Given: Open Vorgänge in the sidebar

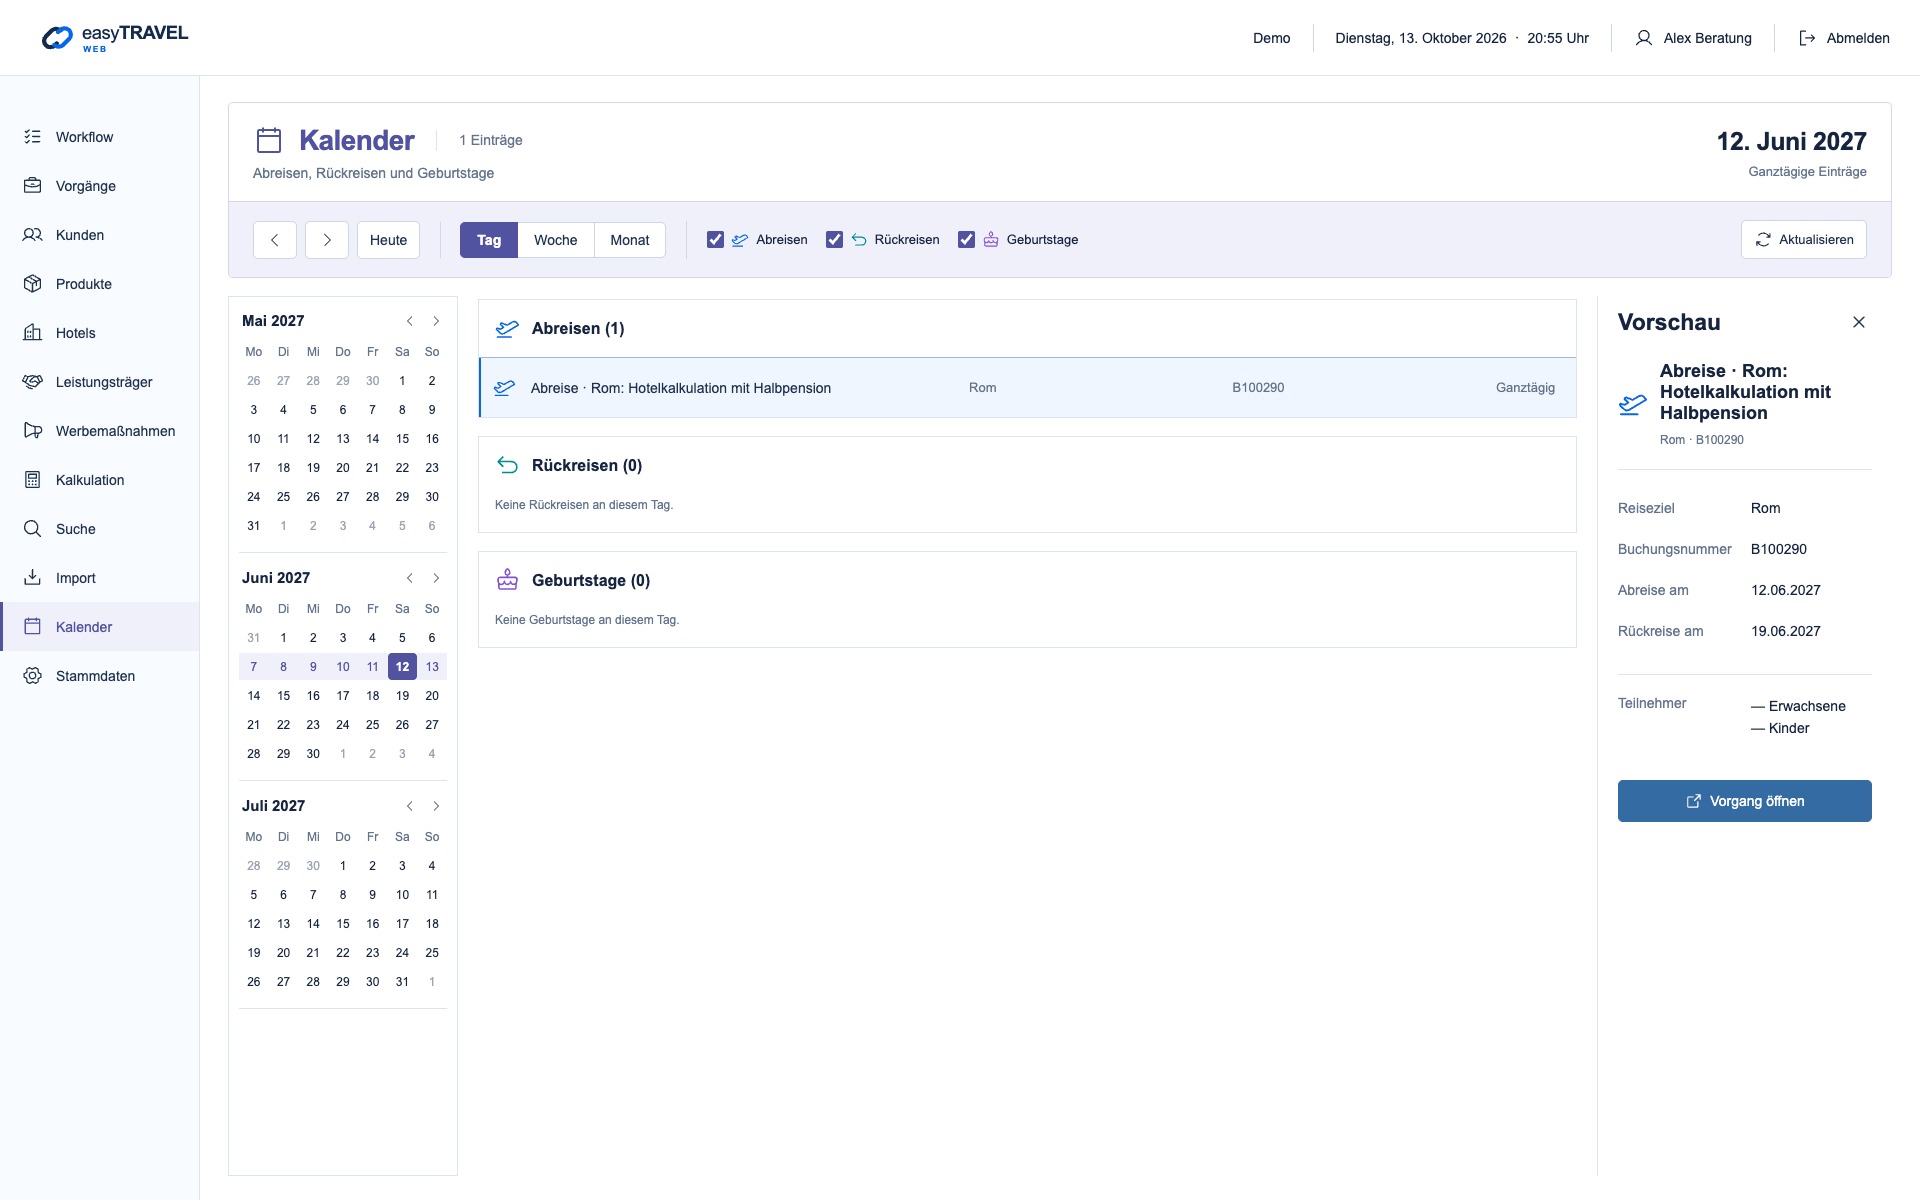Looking at the screenshot, I should pos(100,186).
